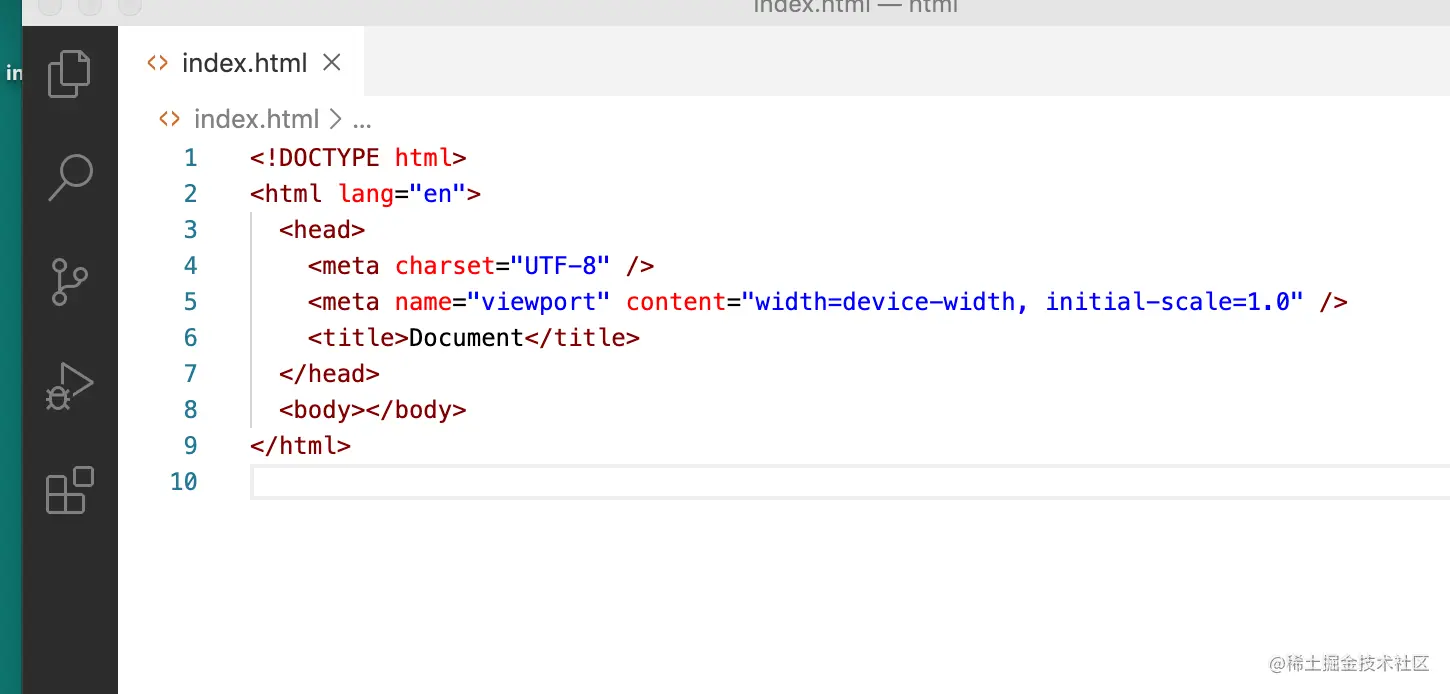Screen dimensions: 1450x694
Task: Click the <!DOCTYPE html> declaration text
Action: (358, 158)
